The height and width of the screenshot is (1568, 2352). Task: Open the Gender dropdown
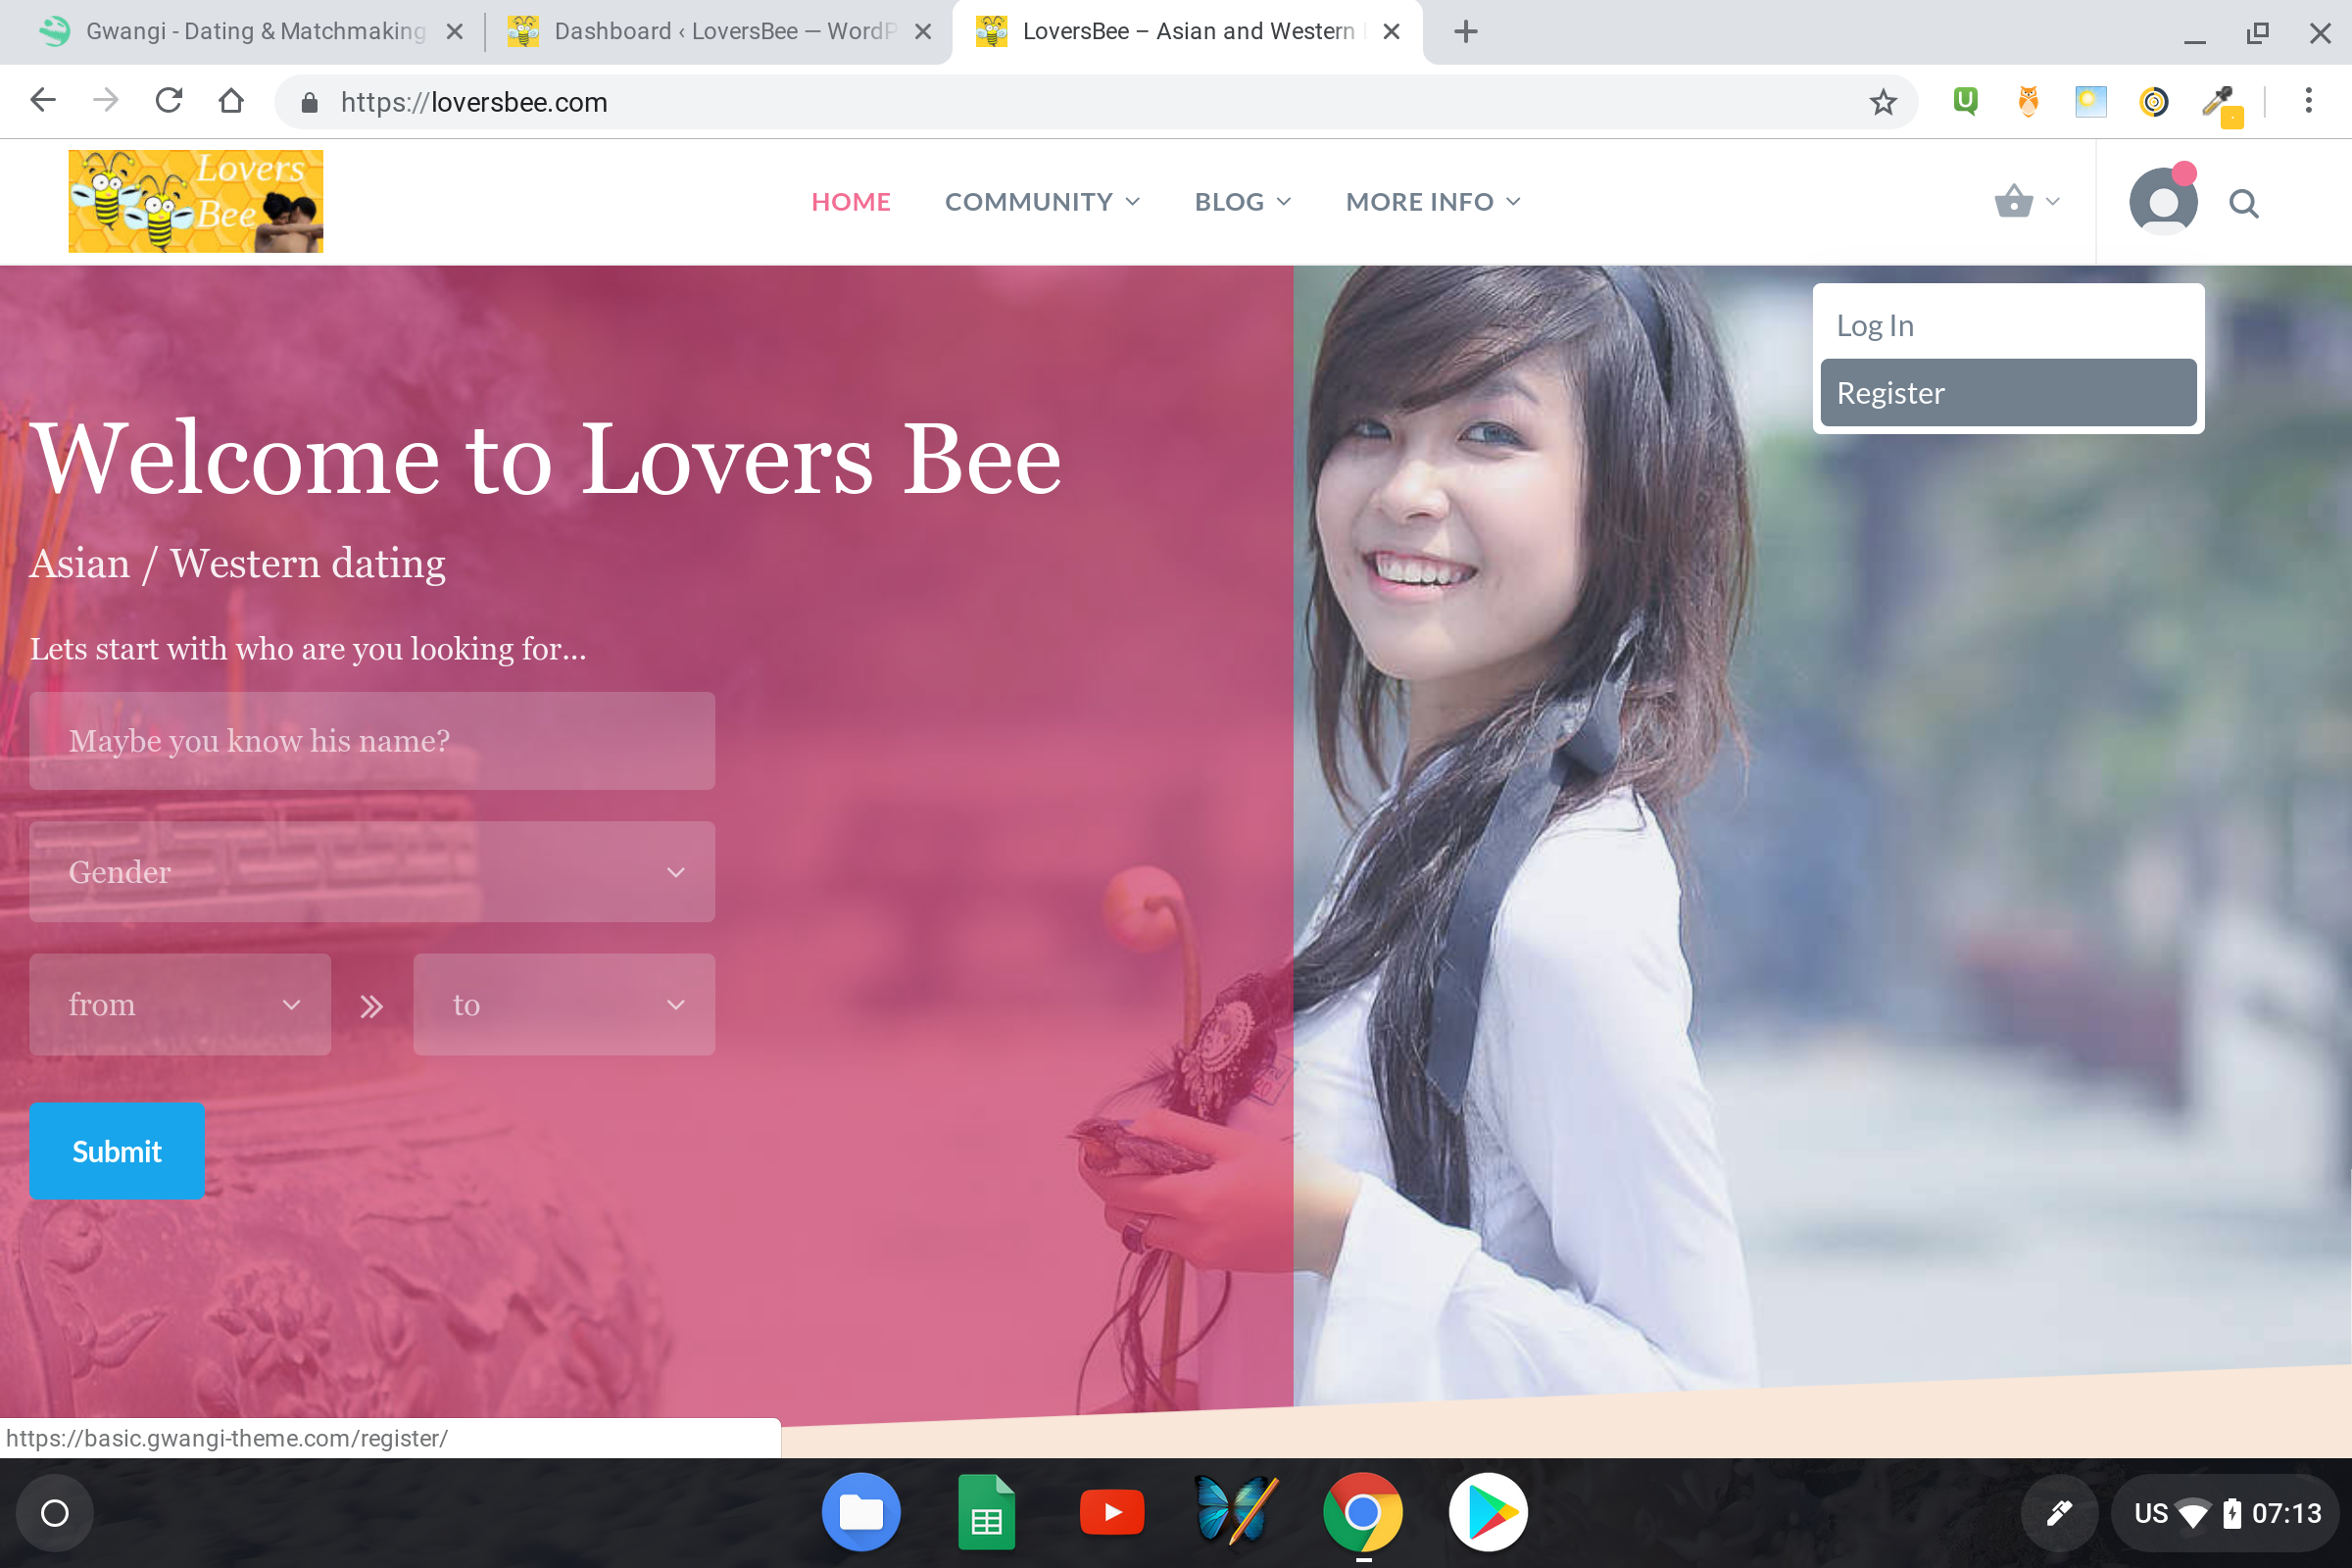point(372,872)
